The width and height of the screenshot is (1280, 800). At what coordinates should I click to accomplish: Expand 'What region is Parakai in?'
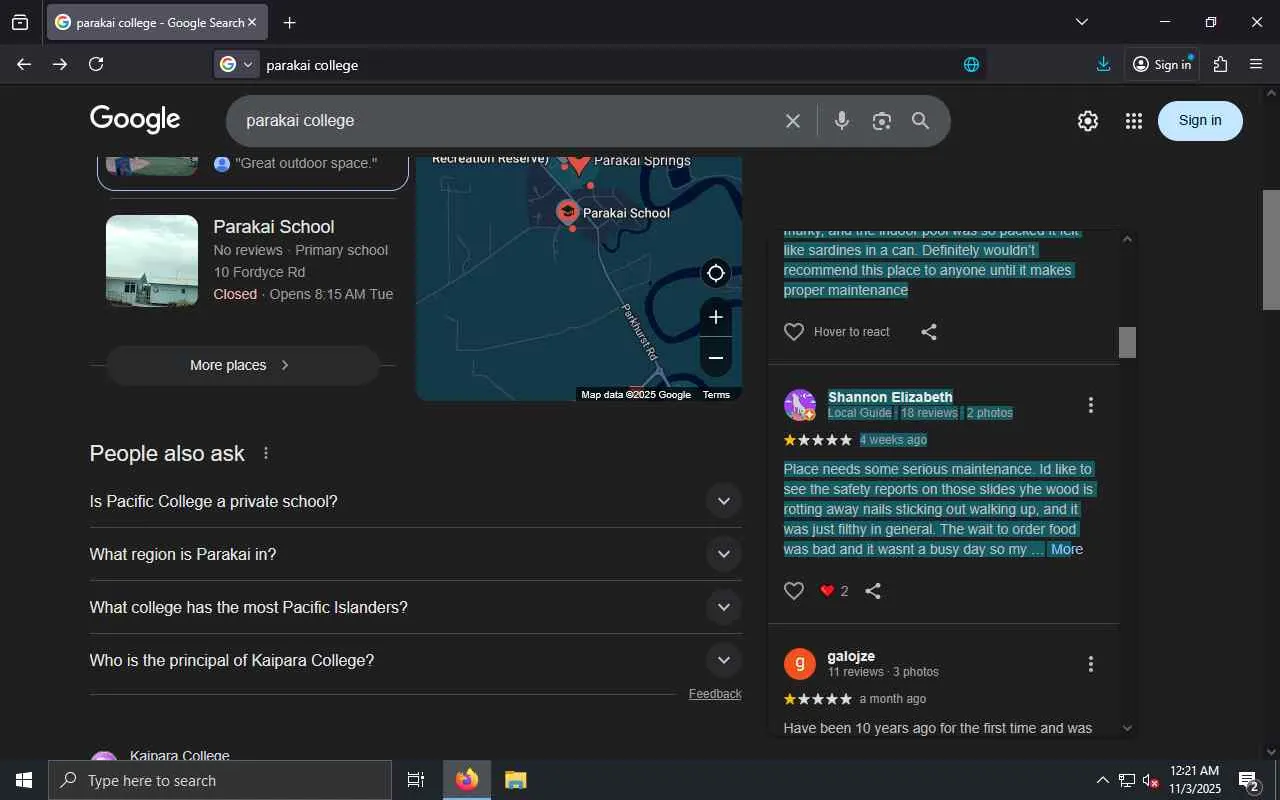coord(416,554)
